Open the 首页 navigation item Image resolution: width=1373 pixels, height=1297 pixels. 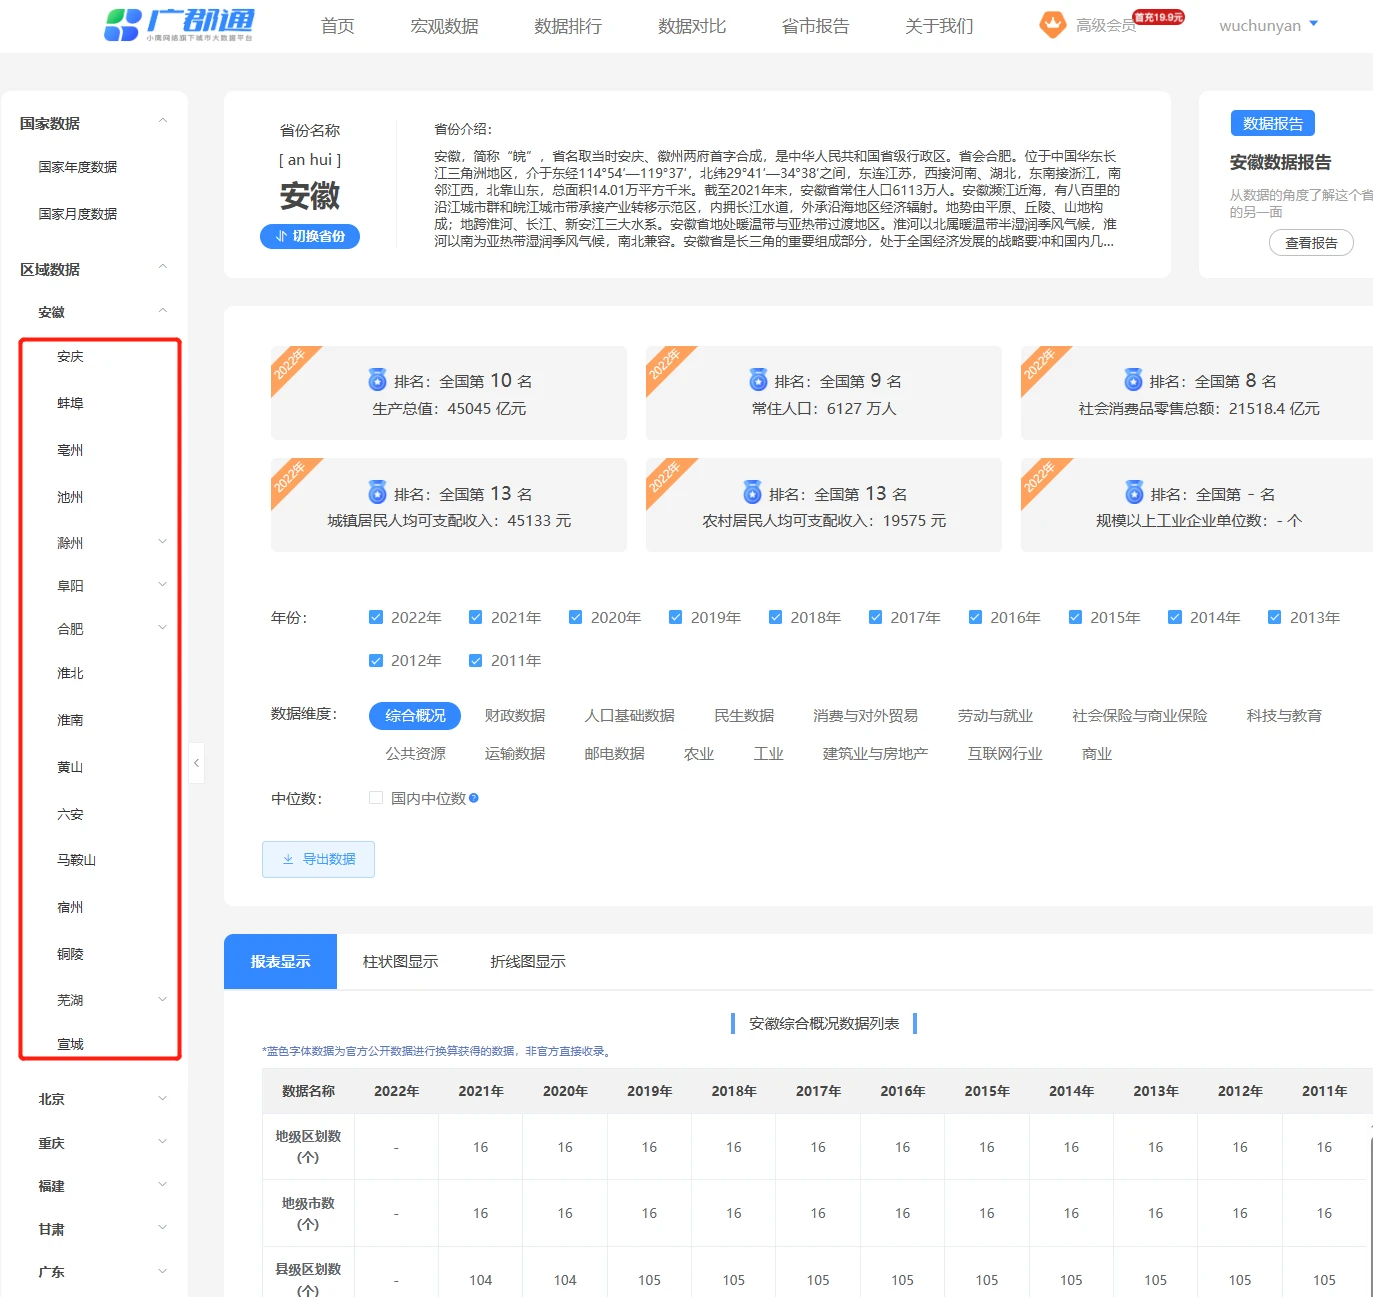[338, 26]
